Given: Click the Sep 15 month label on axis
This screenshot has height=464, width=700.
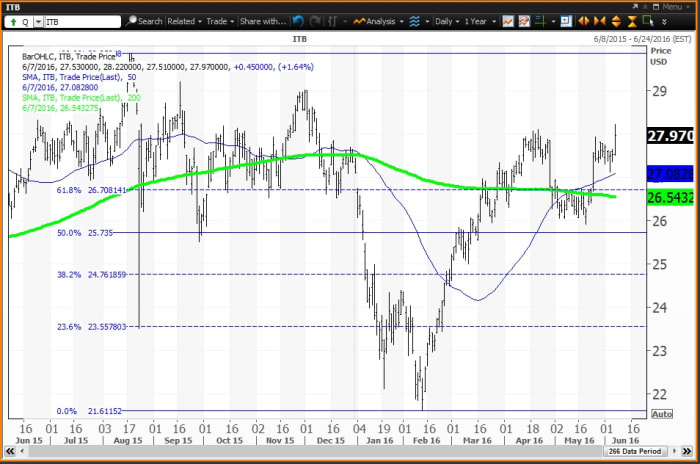Looking at the screenshot, I should tap(178, 440).
